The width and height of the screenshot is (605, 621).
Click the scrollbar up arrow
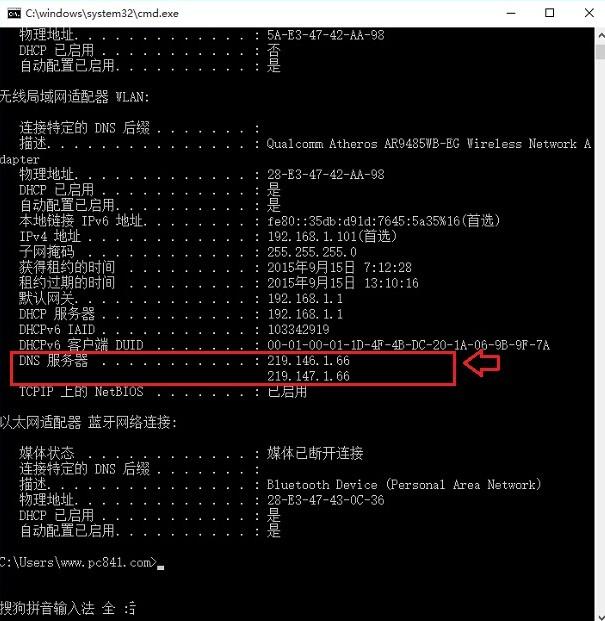600,36
